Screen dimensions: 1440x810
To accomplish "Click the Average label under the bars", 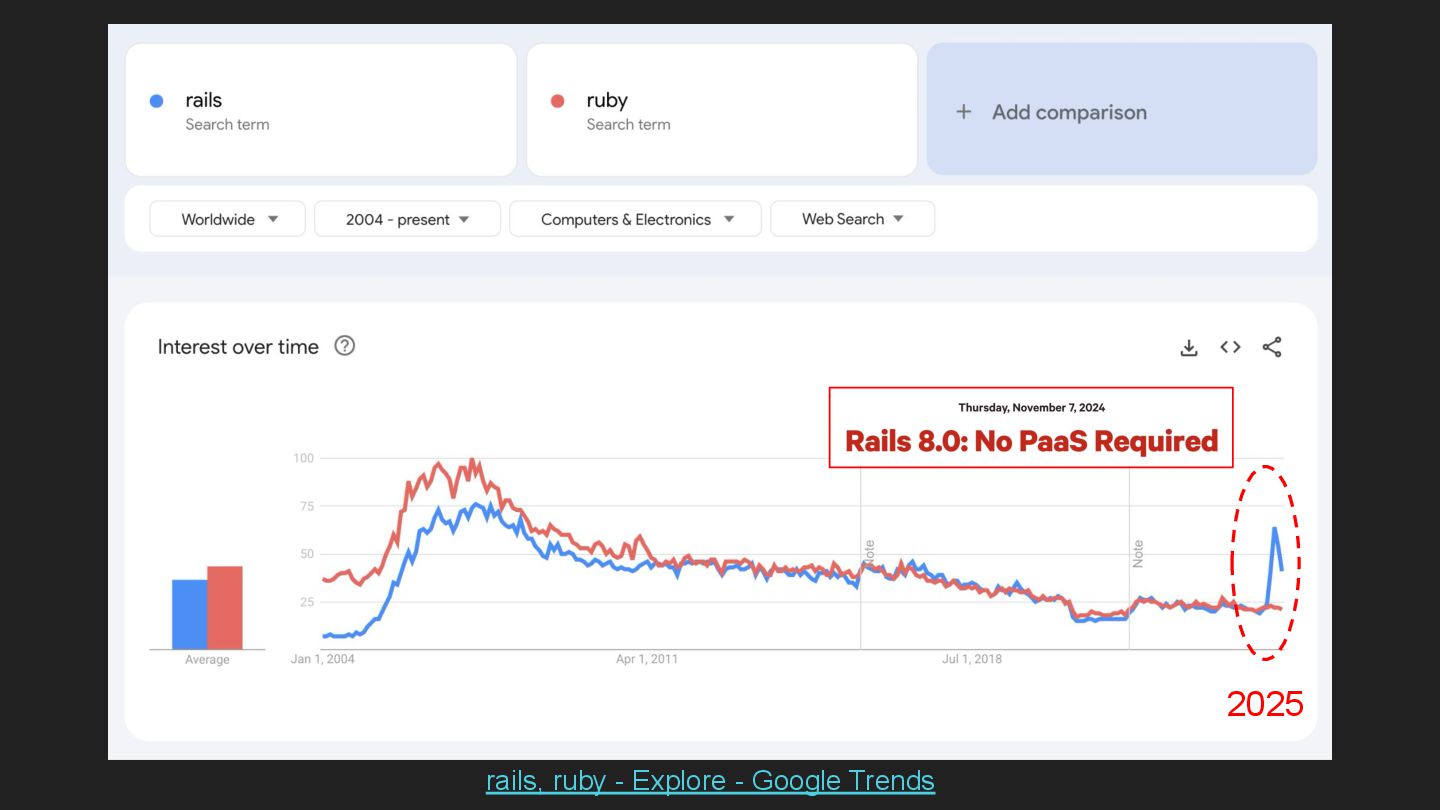I will 207,660.
